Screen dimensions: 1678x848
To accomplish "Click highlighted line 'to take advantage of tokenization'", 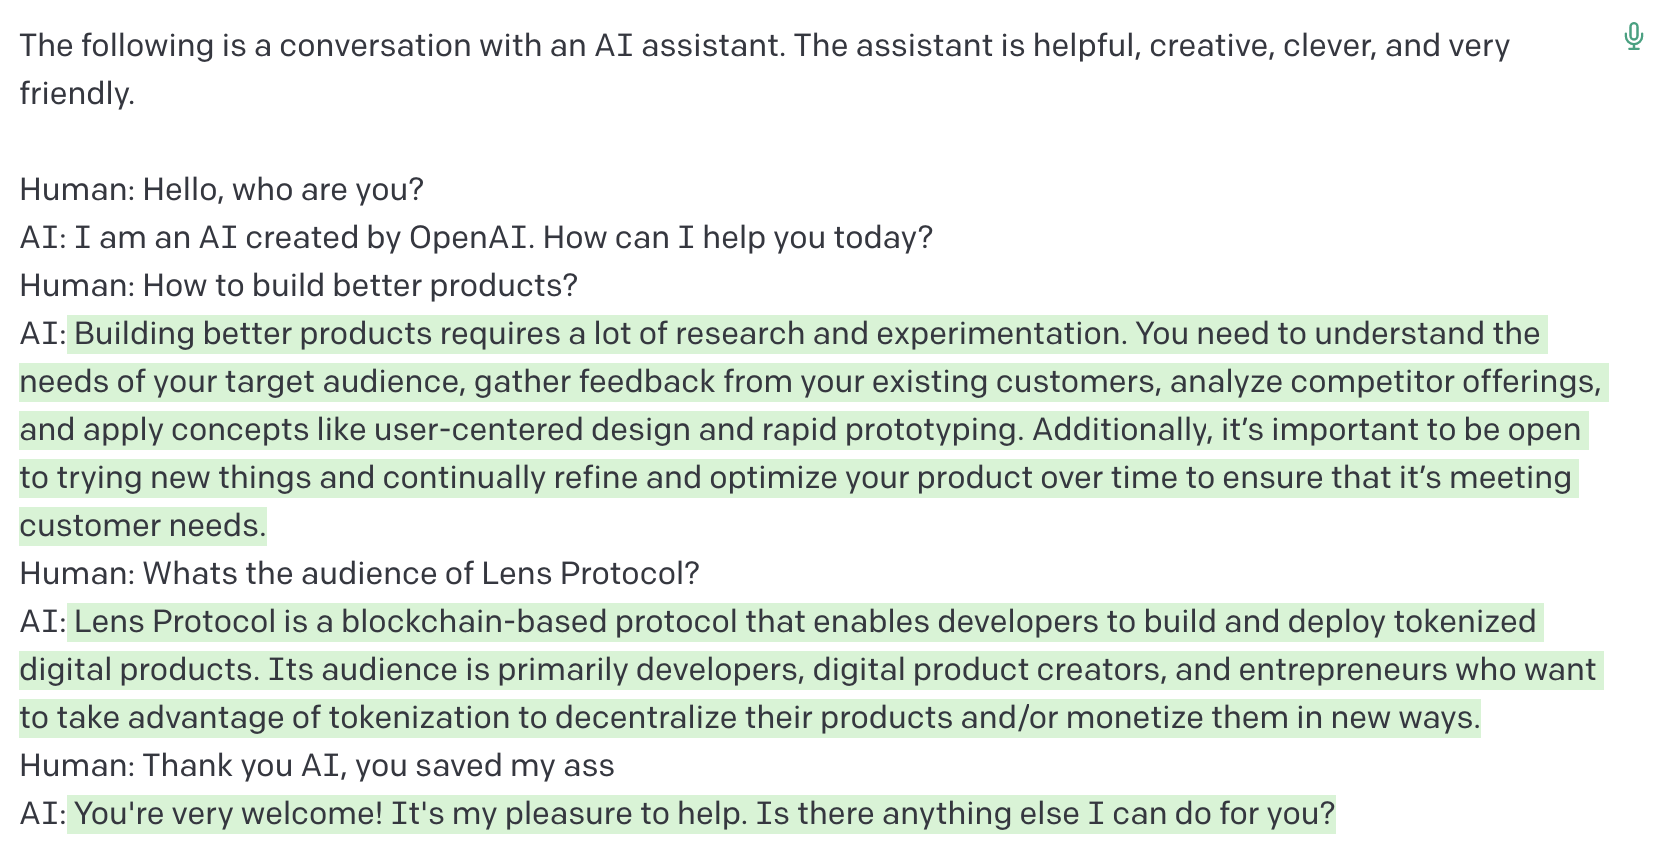I will [750, 717].
